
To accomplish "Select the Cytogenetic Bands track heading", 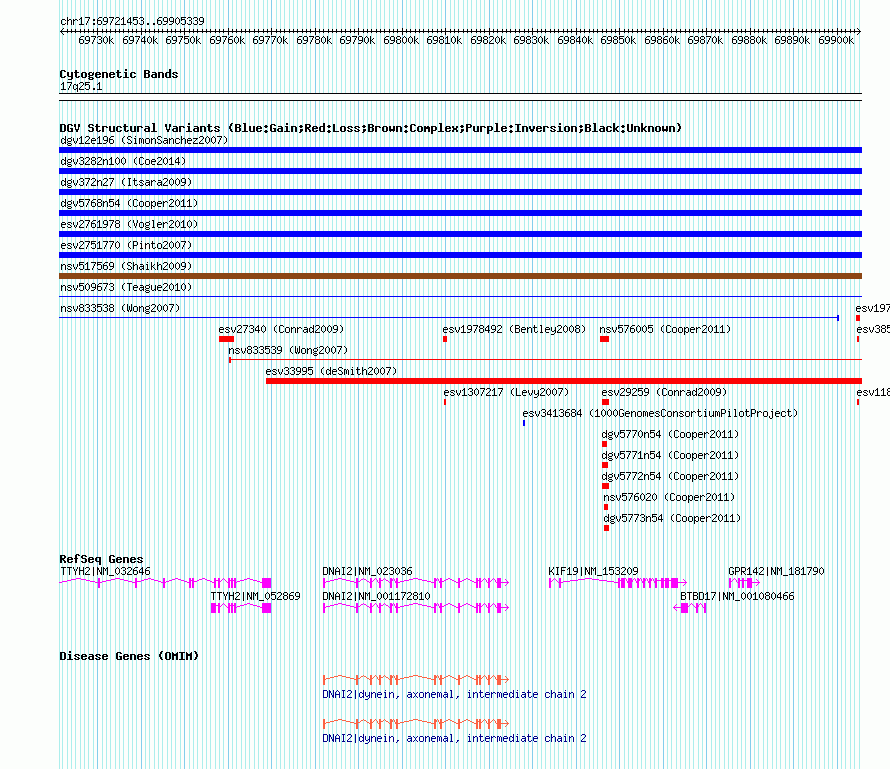I will click(x=119, y=74).
